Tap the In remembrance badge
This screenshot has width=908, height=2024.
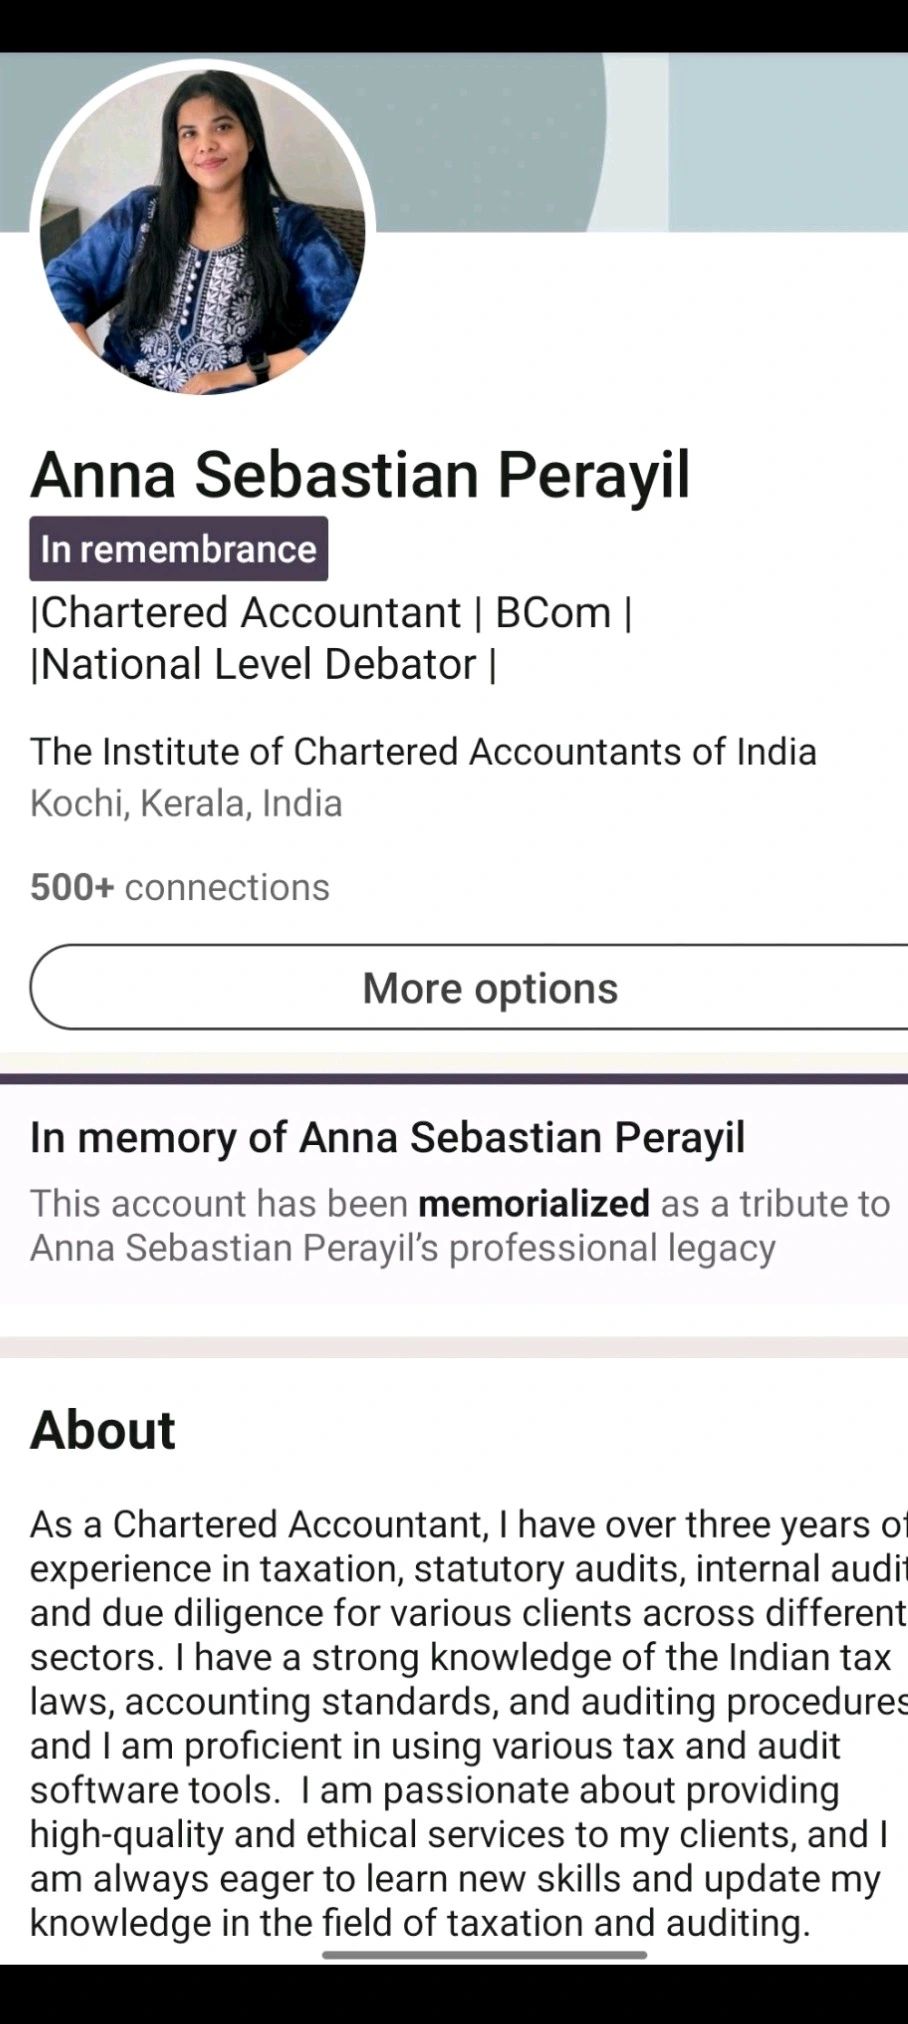(178, 549)
